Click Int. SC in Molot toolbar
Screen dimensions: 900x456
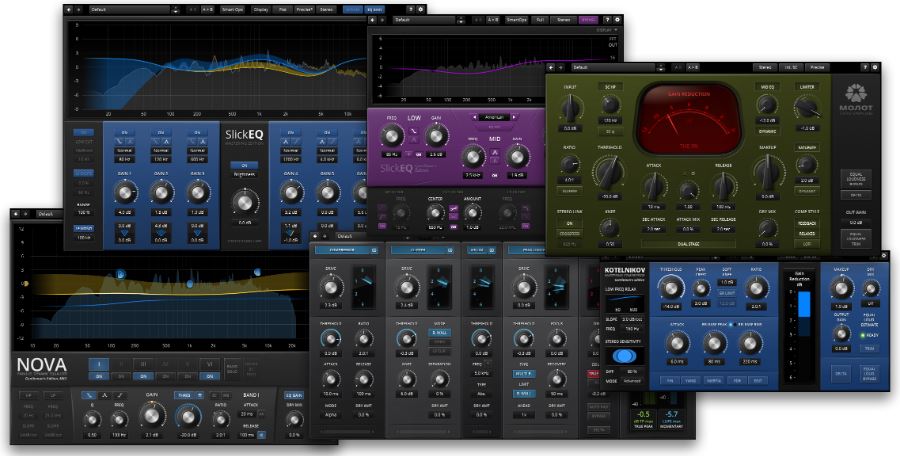(791, 67)
